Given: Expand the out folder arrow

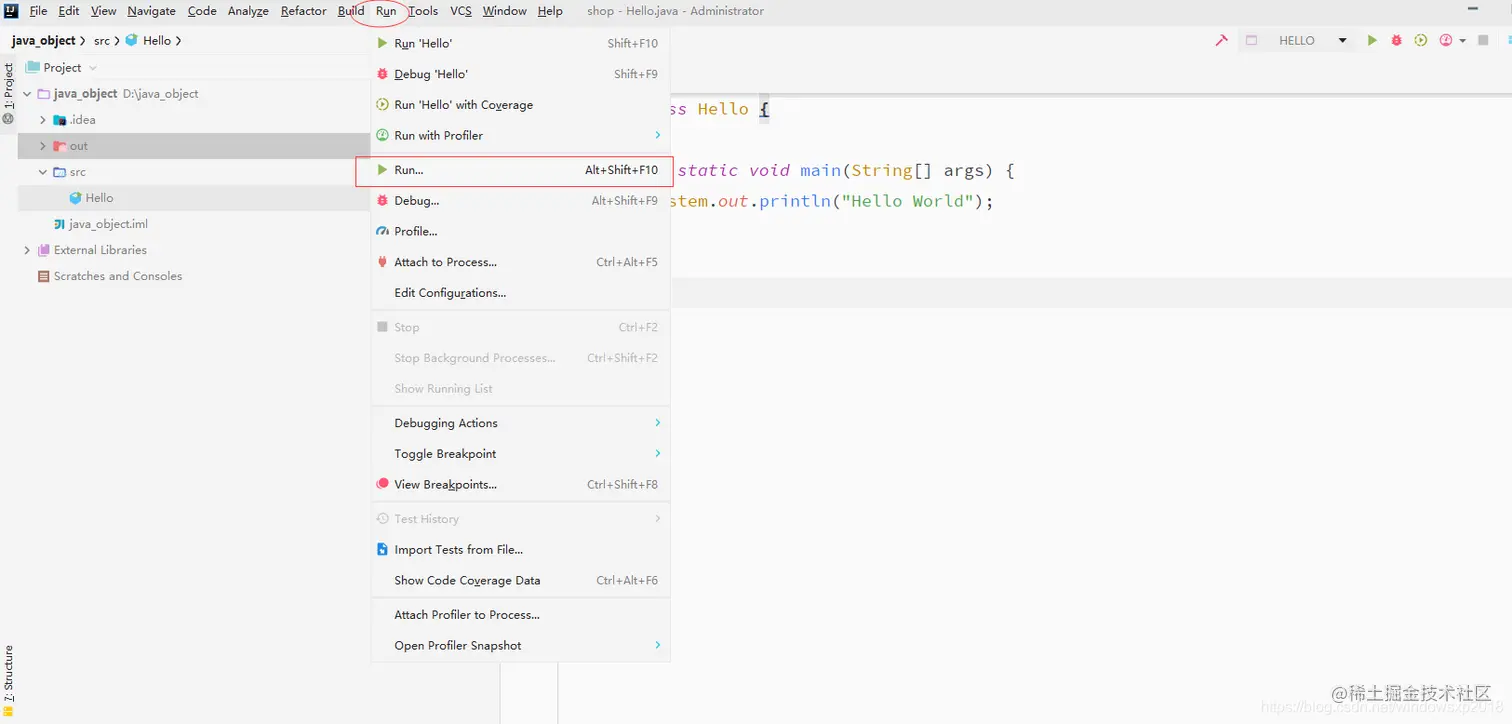Looking at the screenshot, I should click(x=42, y=146).
